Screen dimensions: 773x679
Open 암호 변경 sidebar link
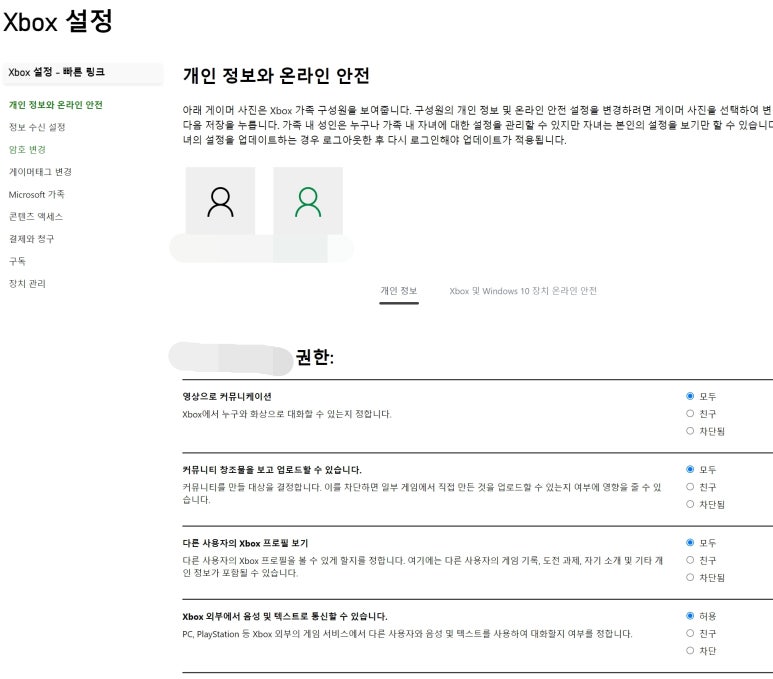pos(27,149)
